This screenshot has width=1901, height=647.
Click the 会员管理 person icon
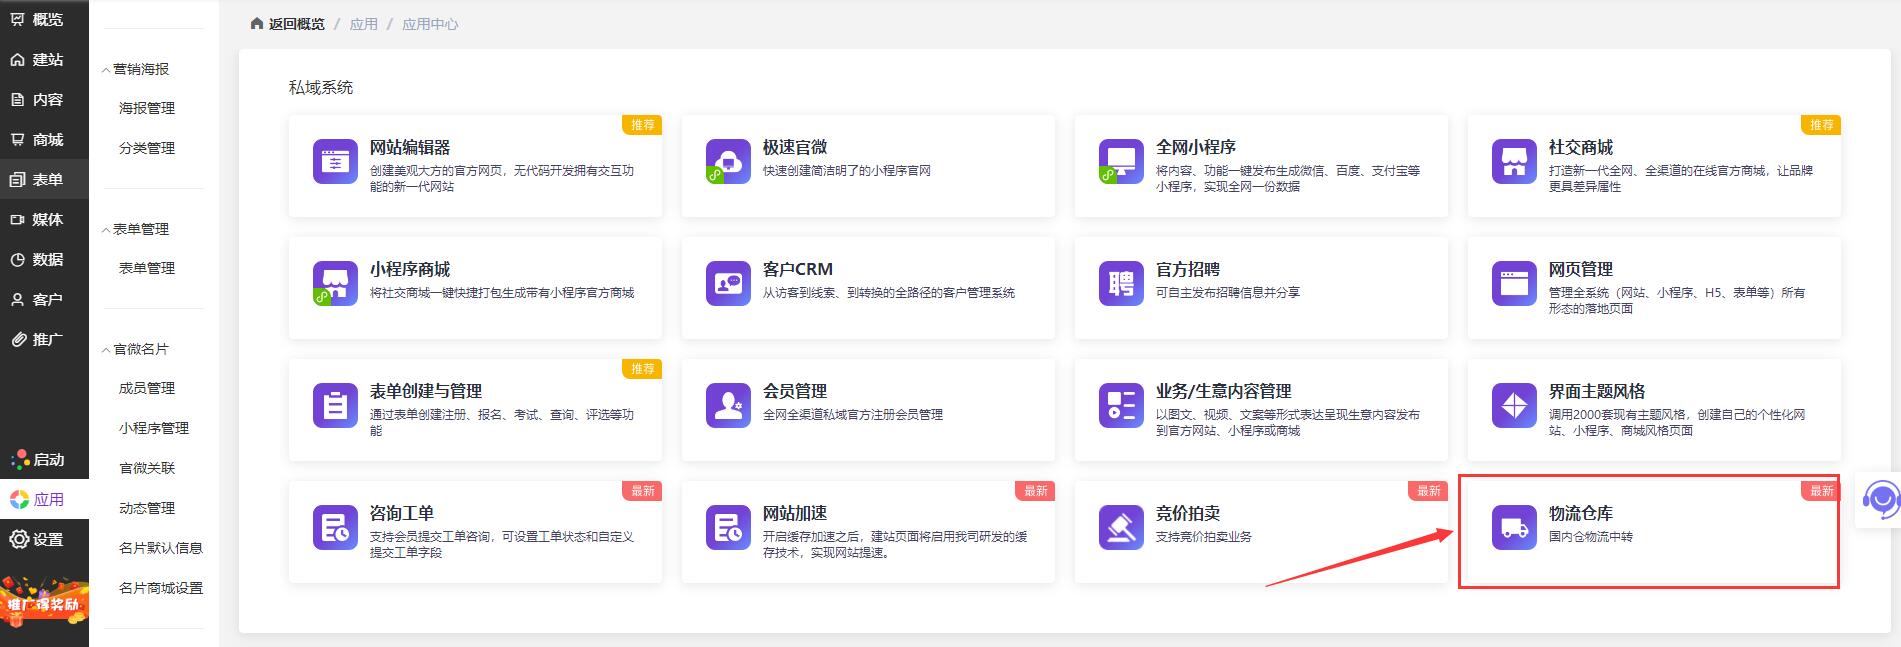pyautogui.click(x=728, y=406)
